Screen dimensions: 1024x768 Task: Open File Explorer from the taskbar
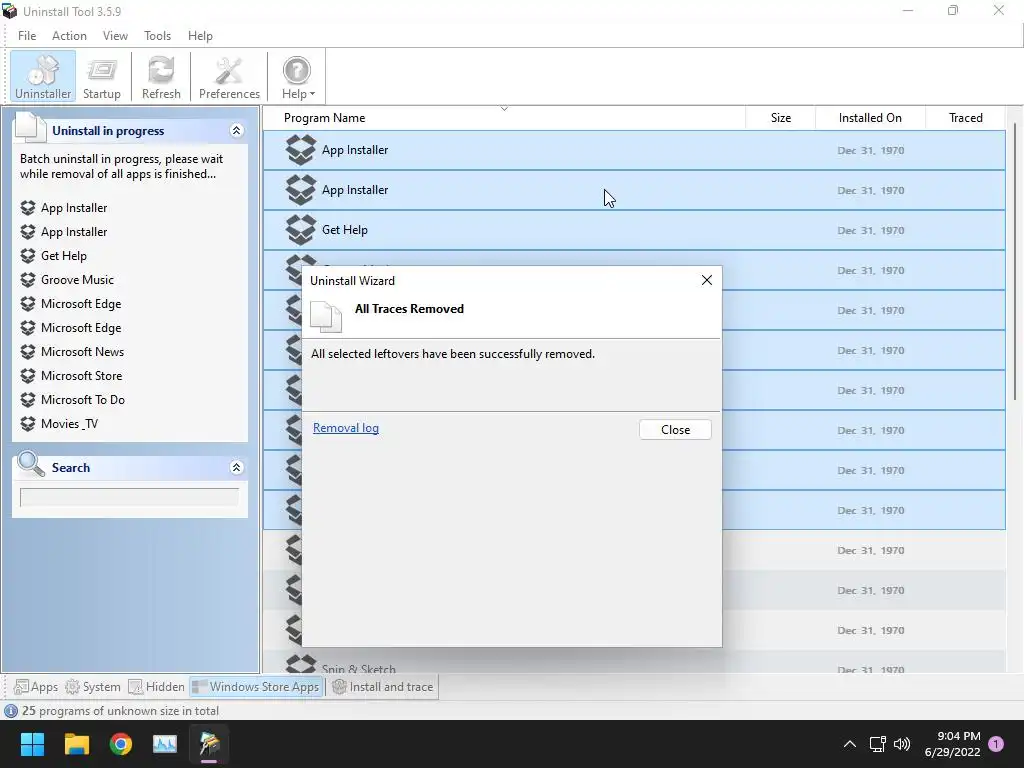[76, 744]
